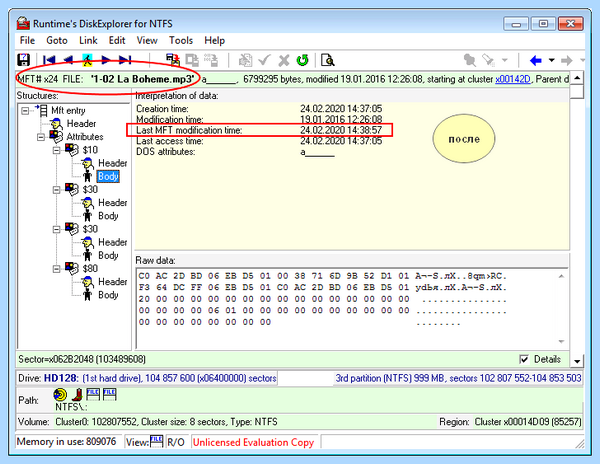Click the grayed flashlight icon
The height and width of the screenshot is (464, 600).
[x=488, y=60]
